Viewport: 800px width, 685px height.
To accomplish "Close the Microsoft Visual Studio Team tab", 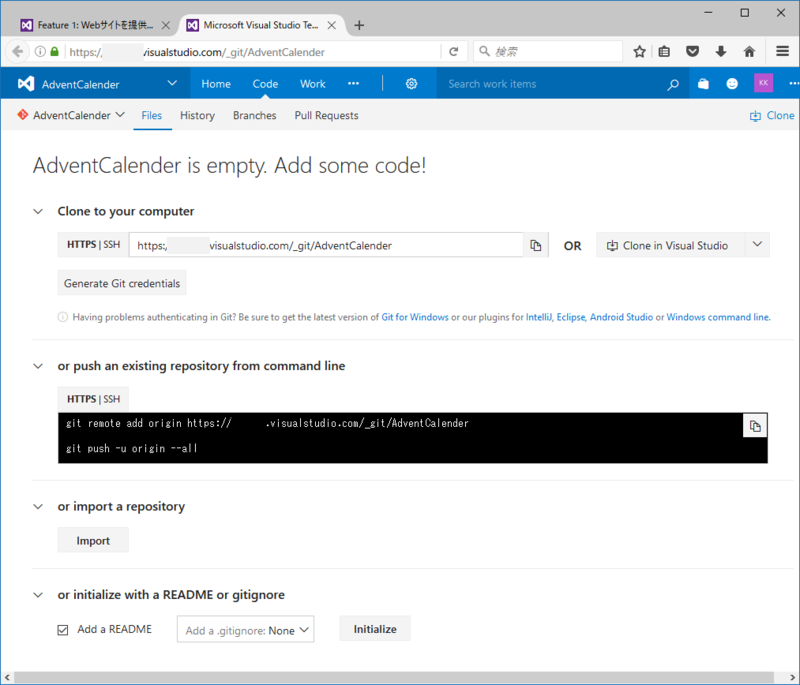I will (332, 25).
